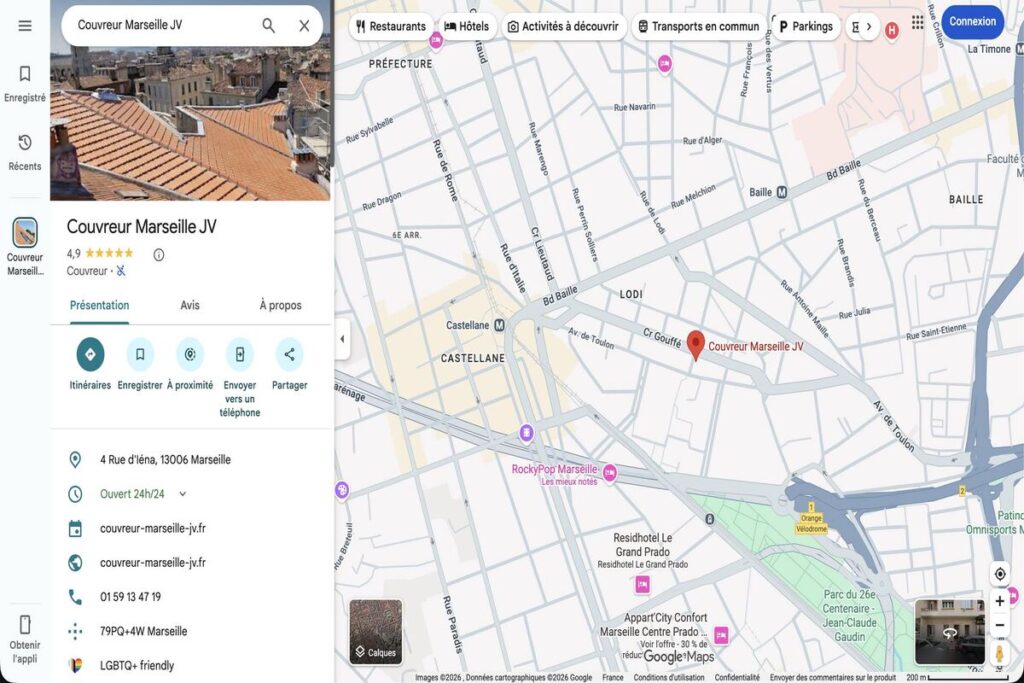Click Obtenir l'appli phone icon
This screenshot has width=1024, height=683.
point(25,625)
